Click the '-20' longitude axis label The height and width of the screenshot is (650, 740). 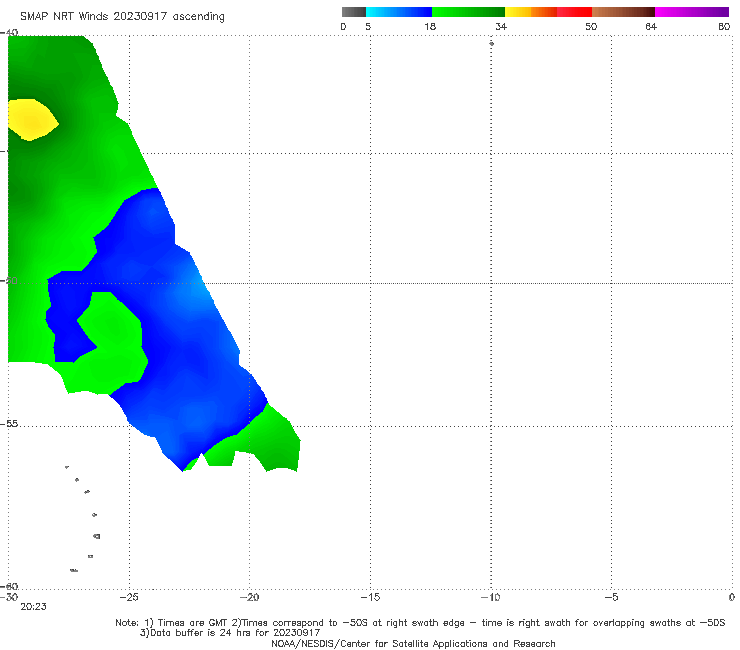pos(249,597)
